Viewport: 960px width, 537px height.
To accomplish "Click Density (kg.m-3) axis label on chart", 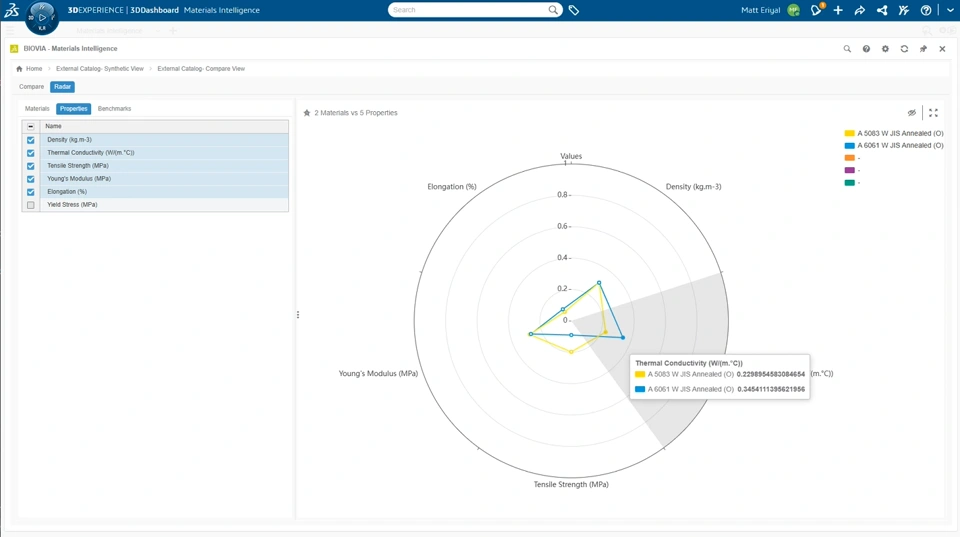I will pos(693,187).
